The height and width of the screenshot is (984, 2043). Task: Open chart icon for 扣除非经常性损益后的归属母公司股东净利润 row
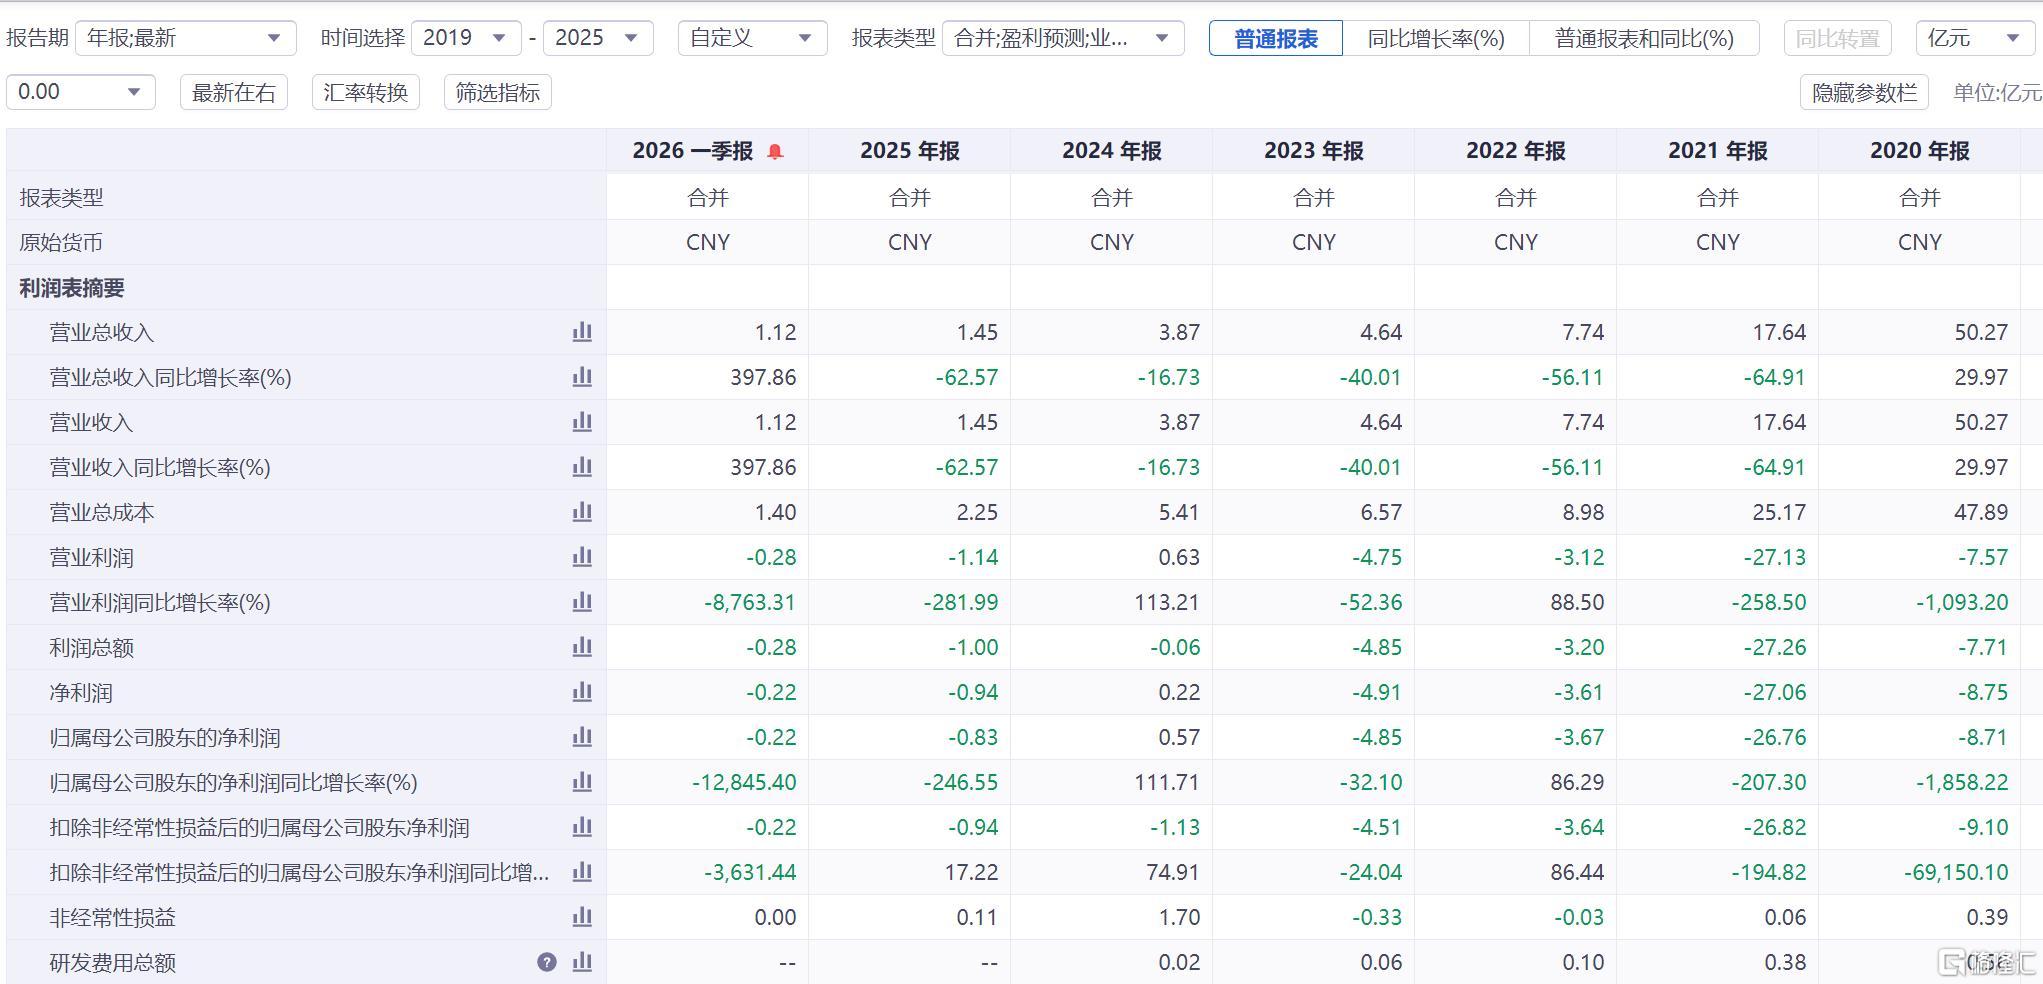(x=582, y=827)
